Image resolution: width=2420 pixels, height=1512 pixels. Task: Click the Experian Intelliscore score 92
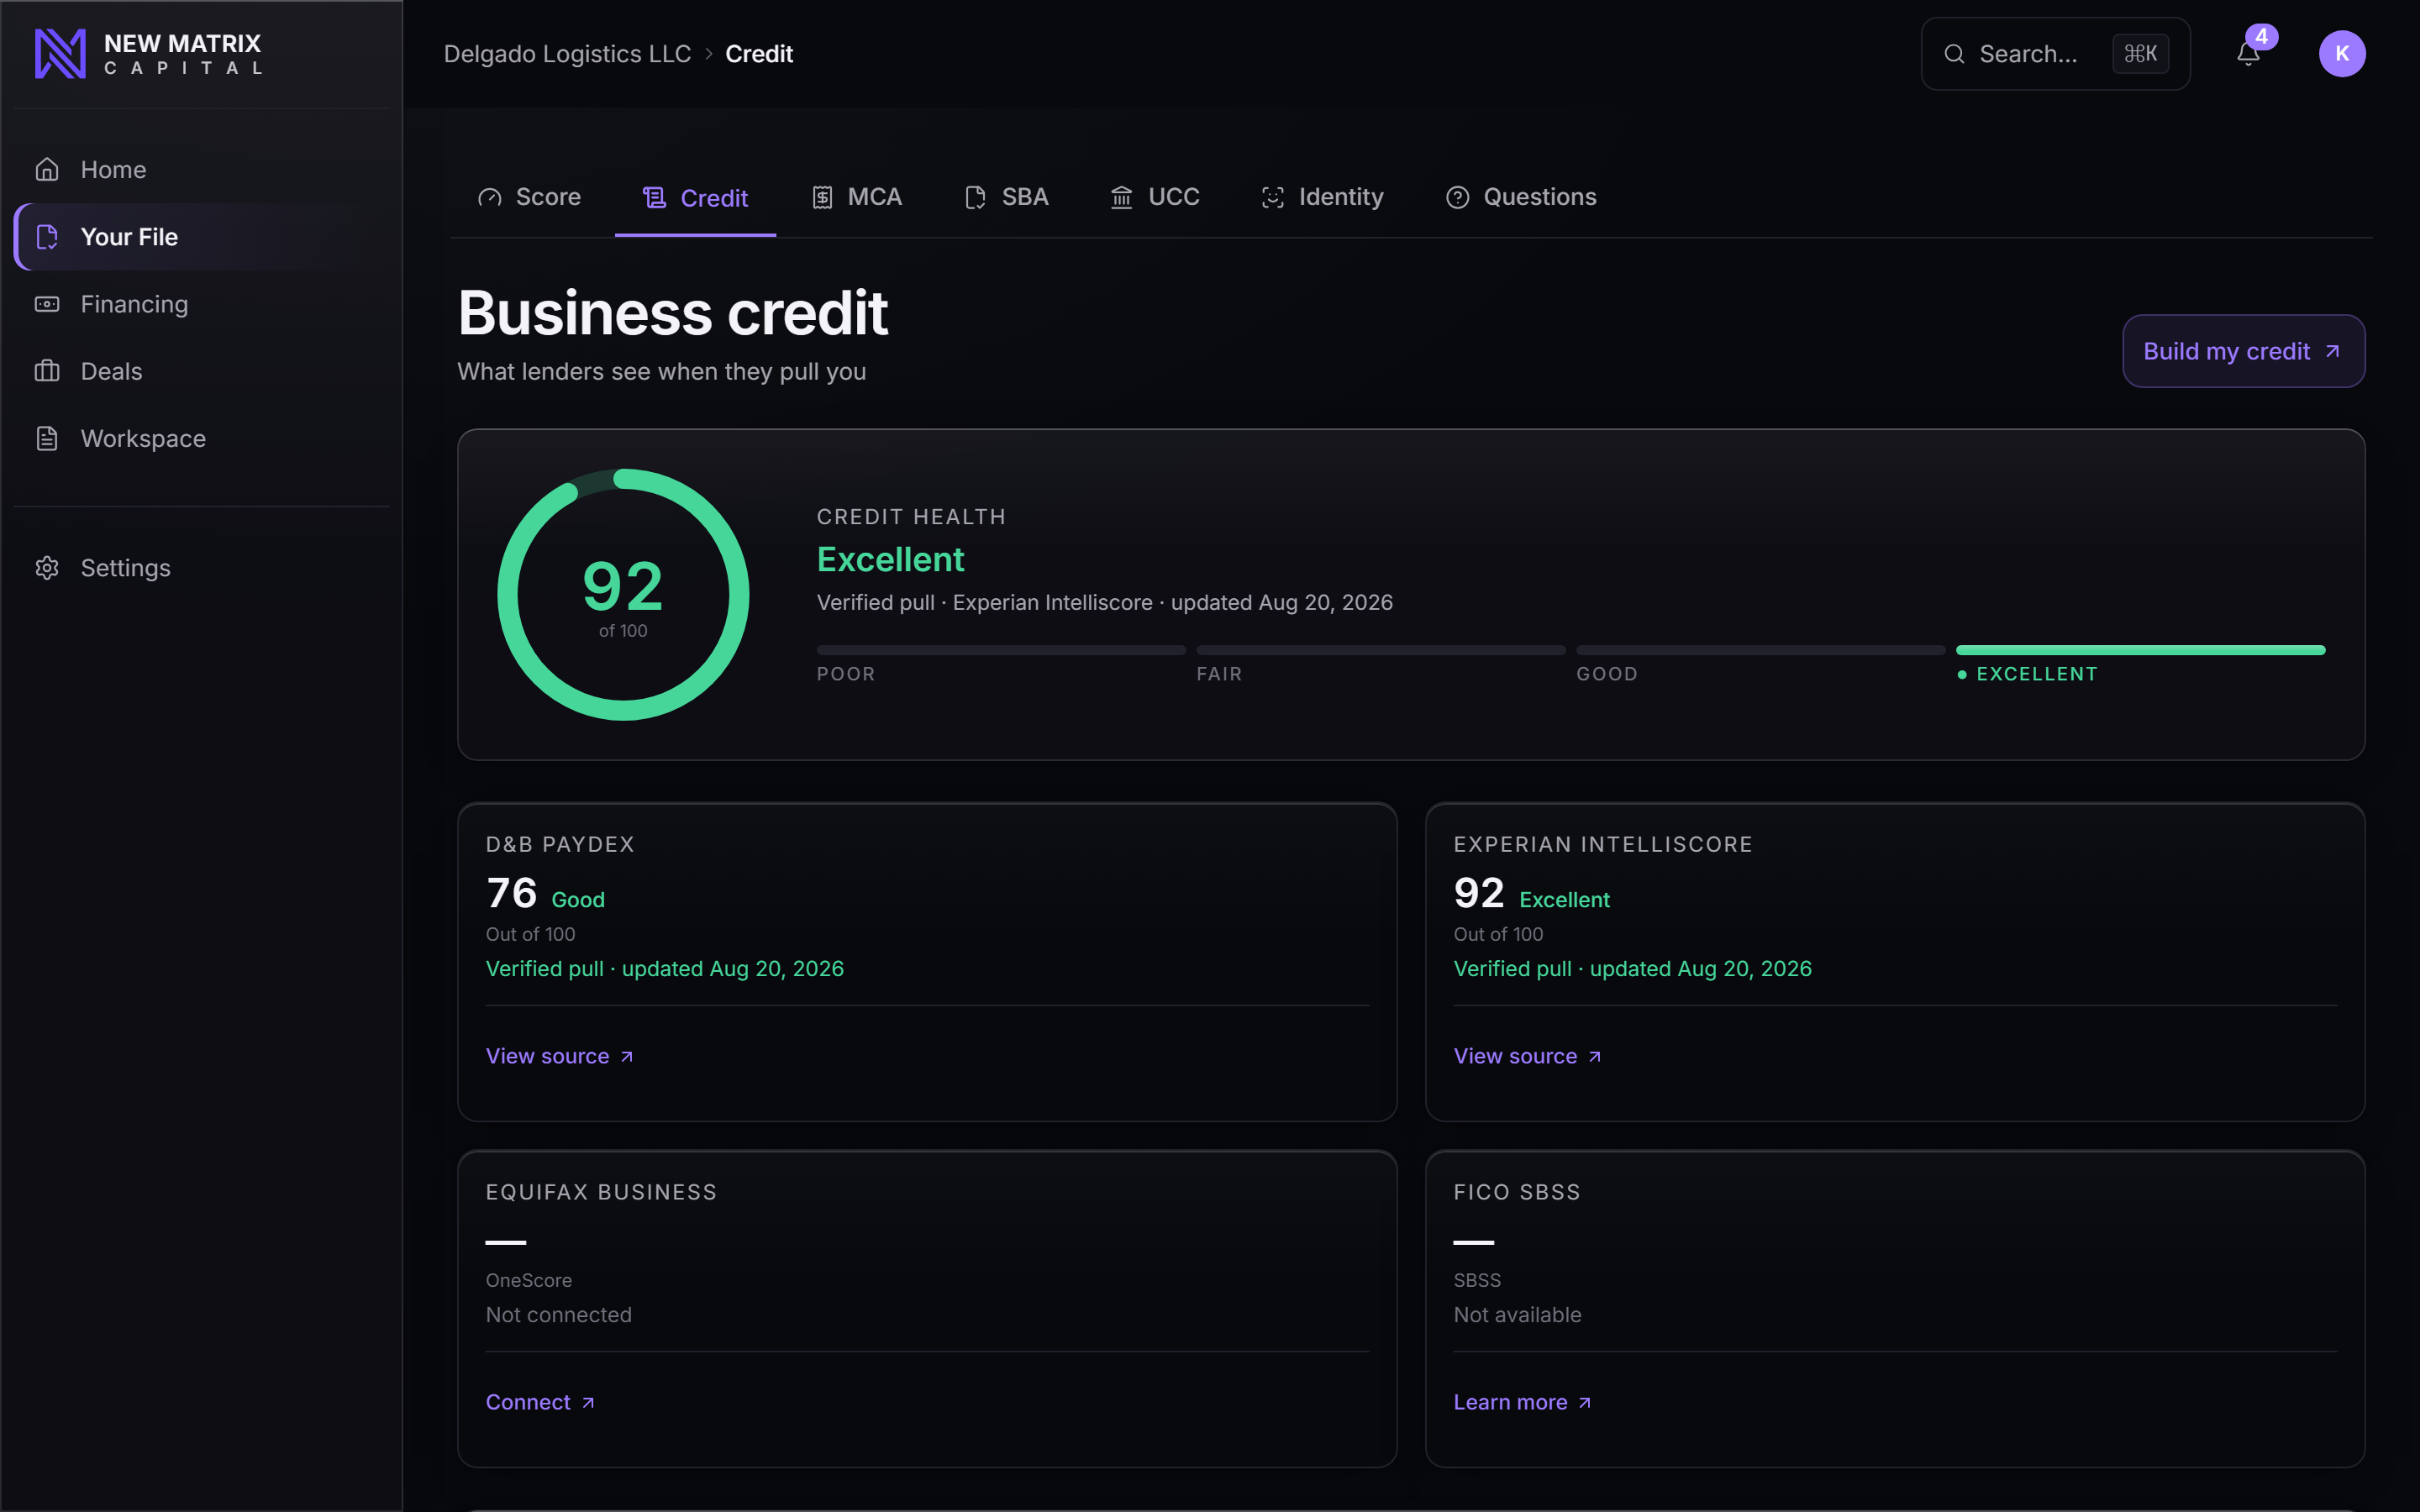pos(1479,893)
